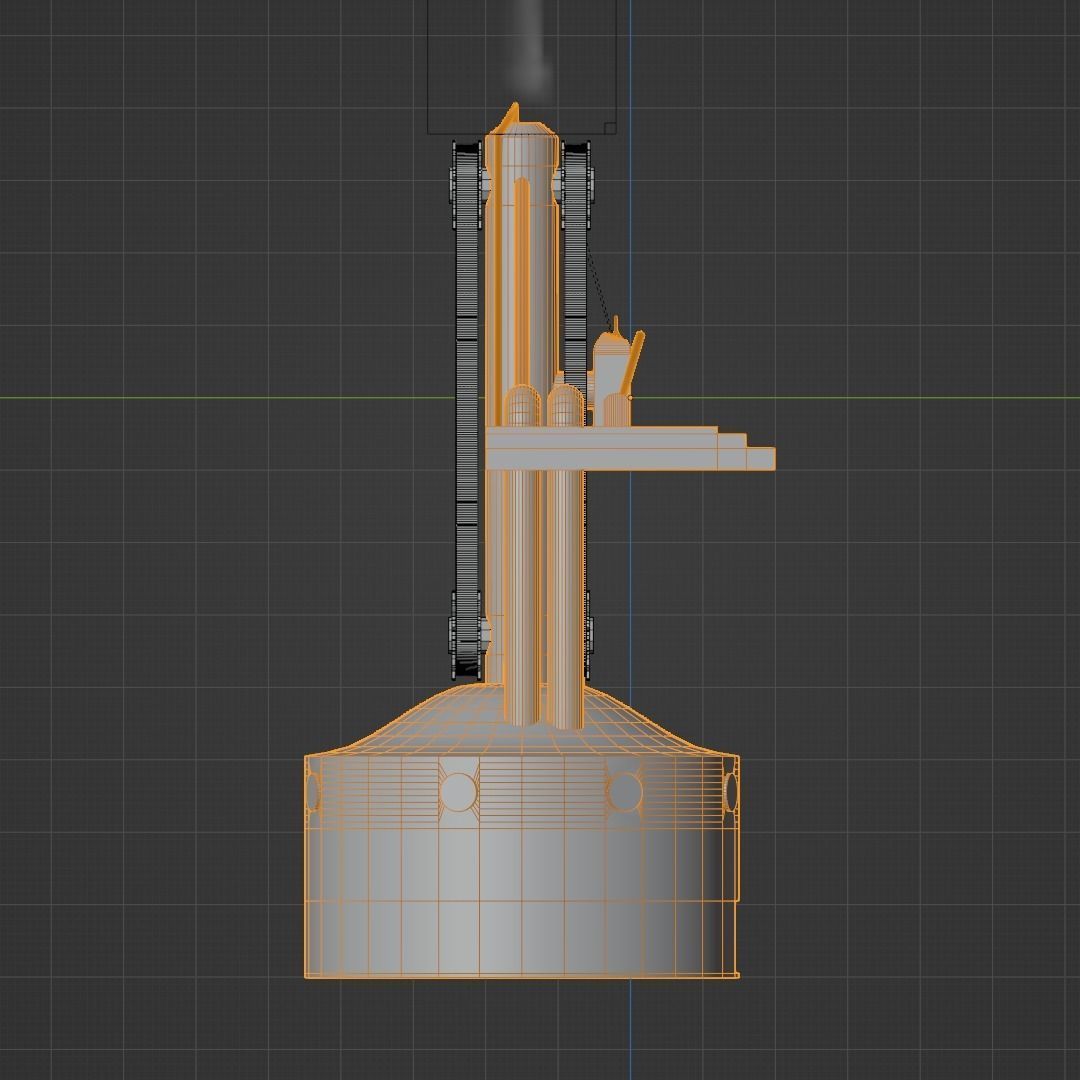This screenshot has width=1080, height=1080.
Task: Click the stepped platform on the tower
Action: pyautogui.click(x=630, y=448)
